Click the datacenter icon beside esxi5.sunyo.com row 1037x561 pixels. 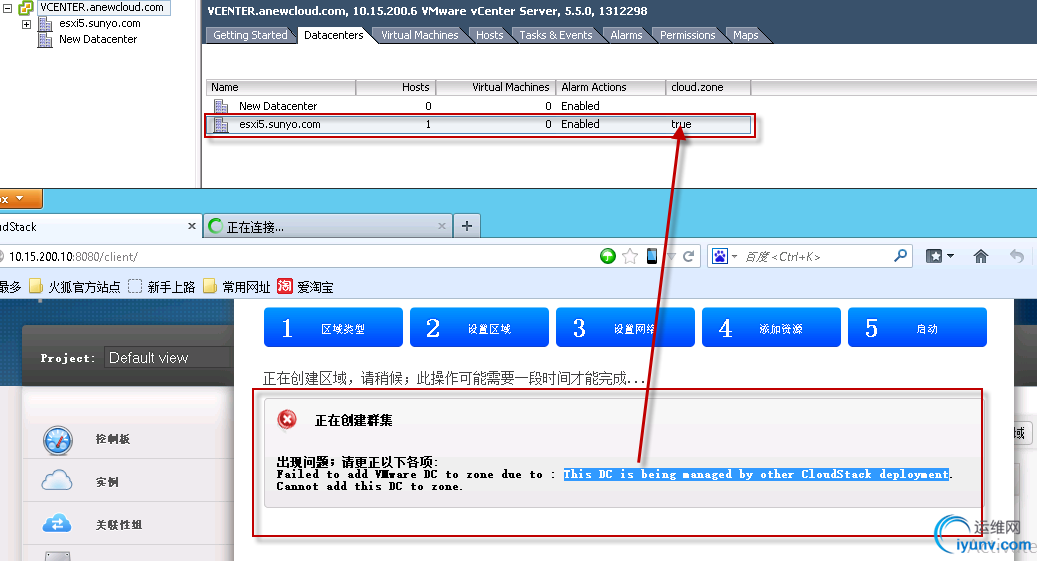pyautogui.click(x=221, y=124)
